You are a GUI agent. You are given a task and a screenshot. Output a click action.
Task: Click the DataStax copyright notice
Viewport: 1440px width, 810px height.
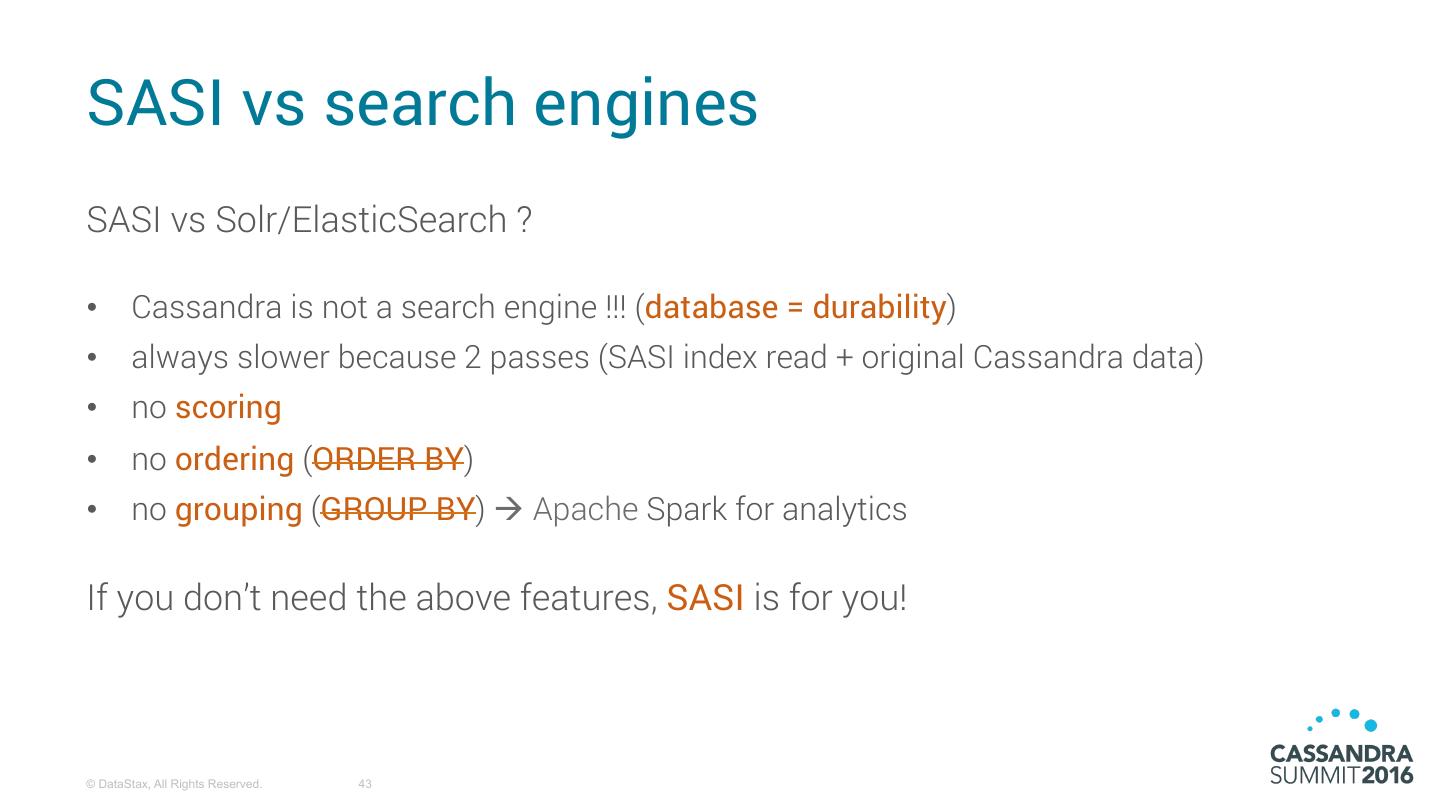point(174,785)
